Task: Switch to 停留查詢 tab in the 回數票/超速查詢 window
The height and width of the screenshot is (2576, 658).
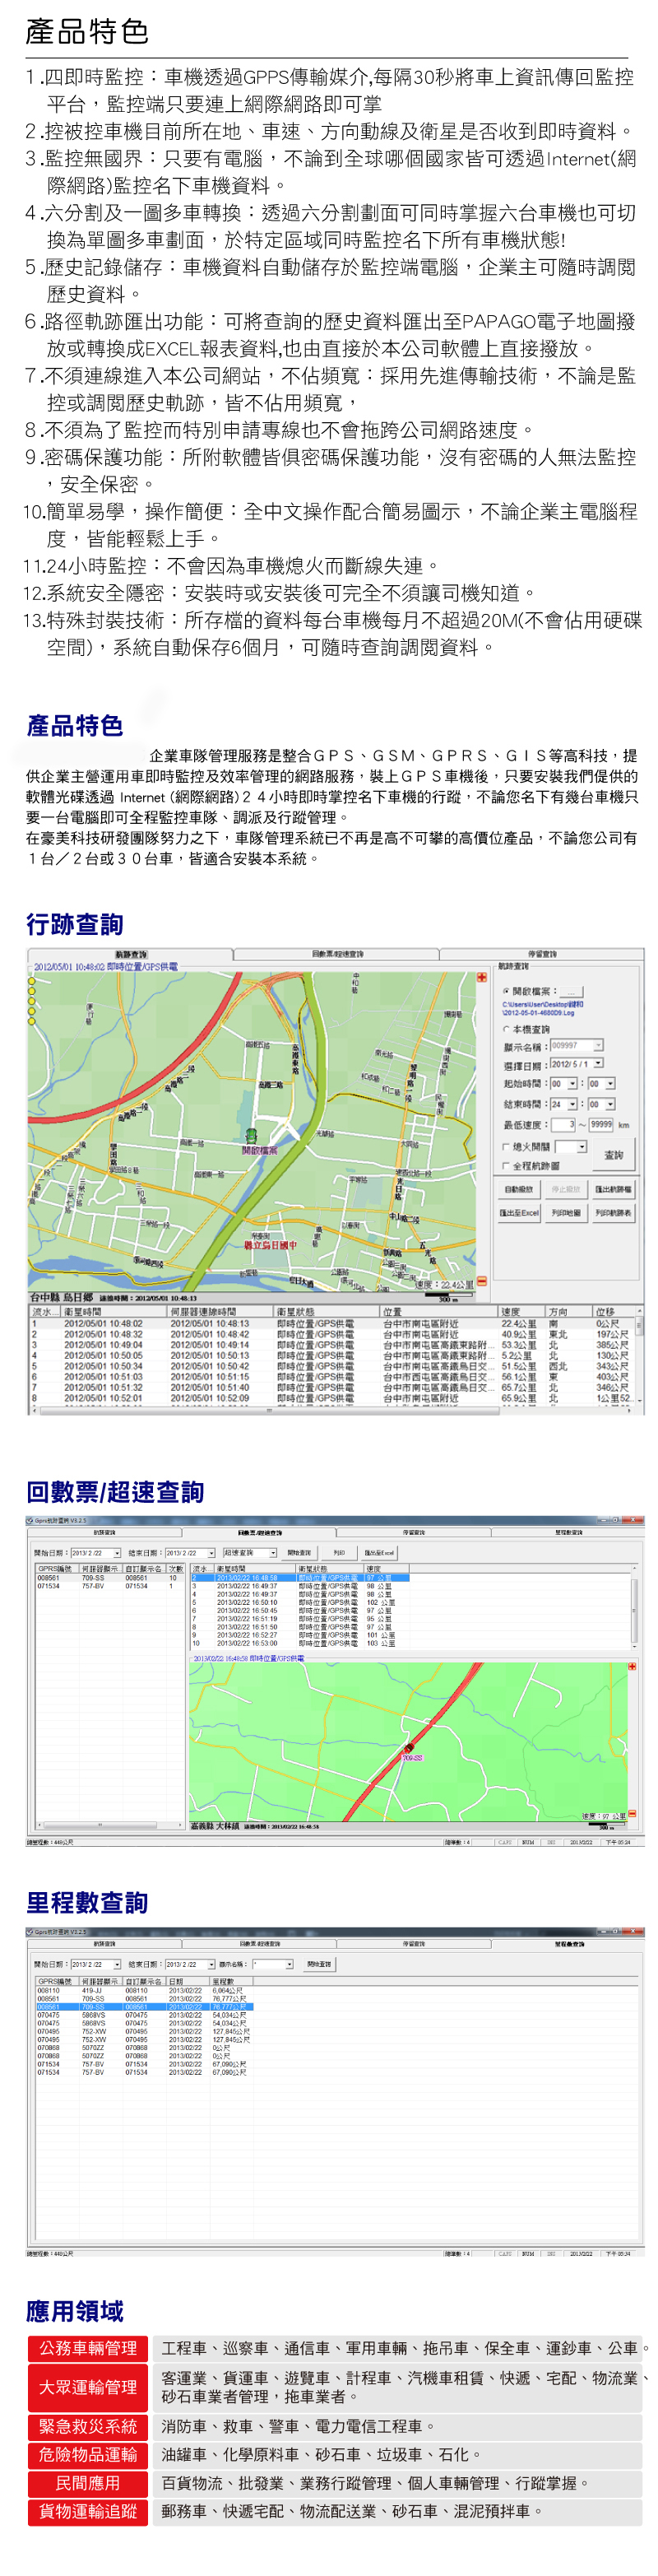Action: coord(414,1532)
